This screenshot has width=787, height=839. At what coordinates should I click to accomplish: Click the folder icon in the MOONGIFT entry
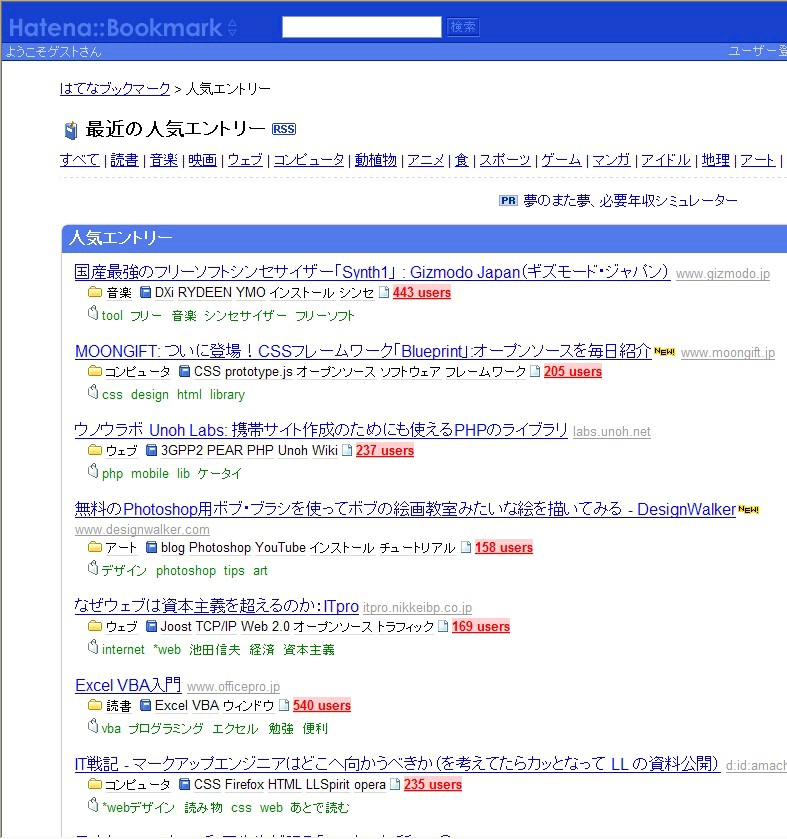pos(95,371)
